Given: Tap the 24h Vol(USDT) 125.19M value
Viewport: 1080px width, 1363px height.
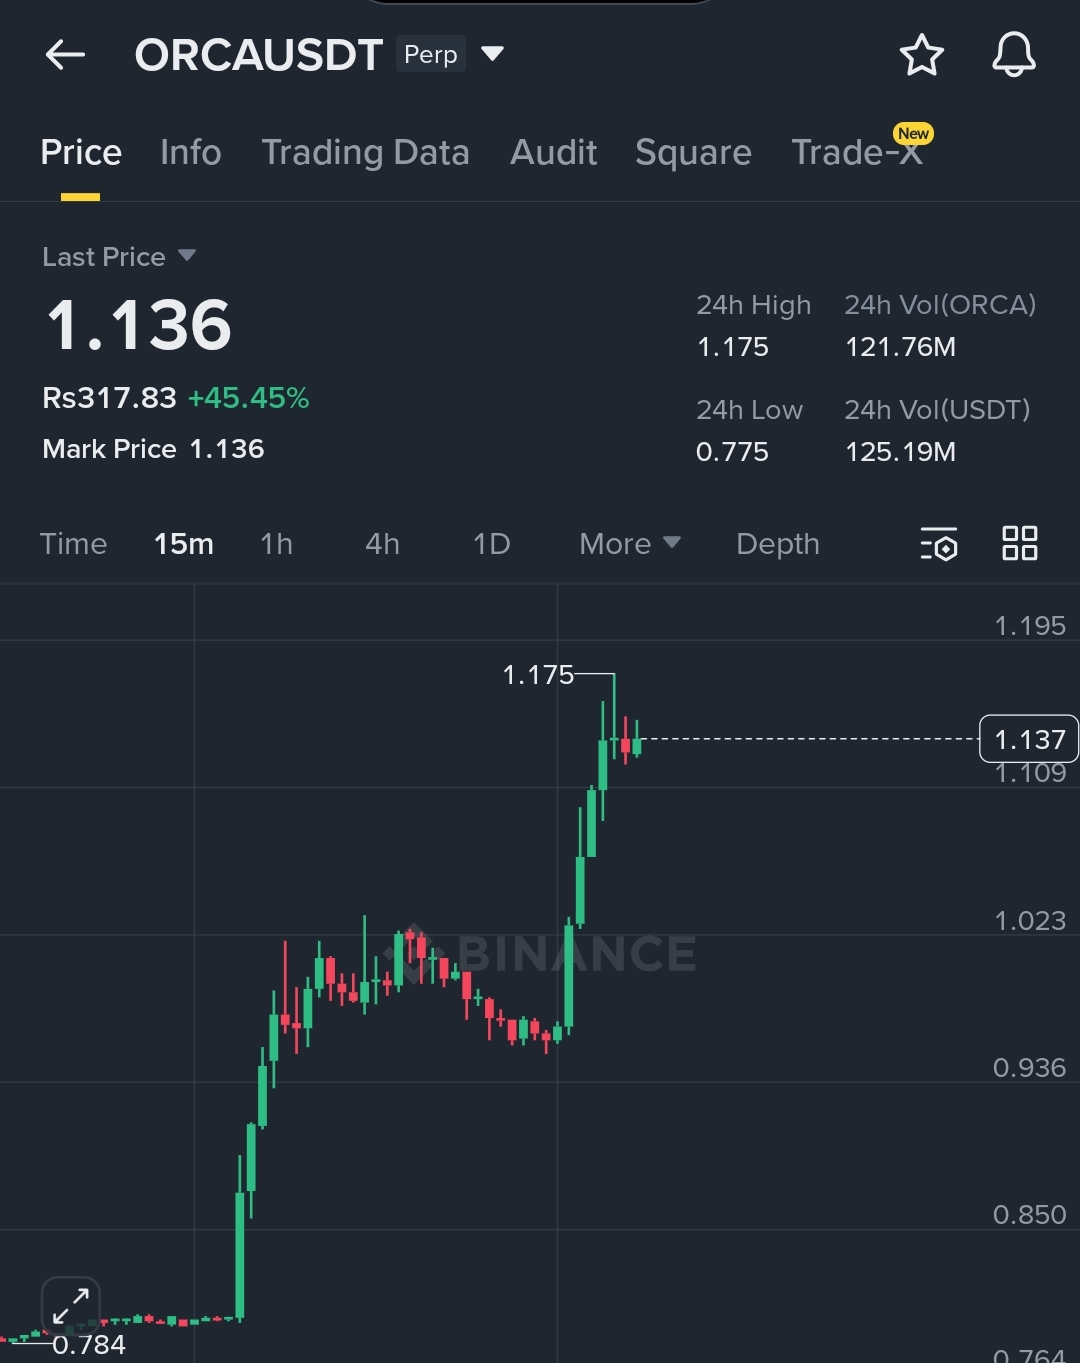Looking at the screenshot, I should [x=900, y=452].
